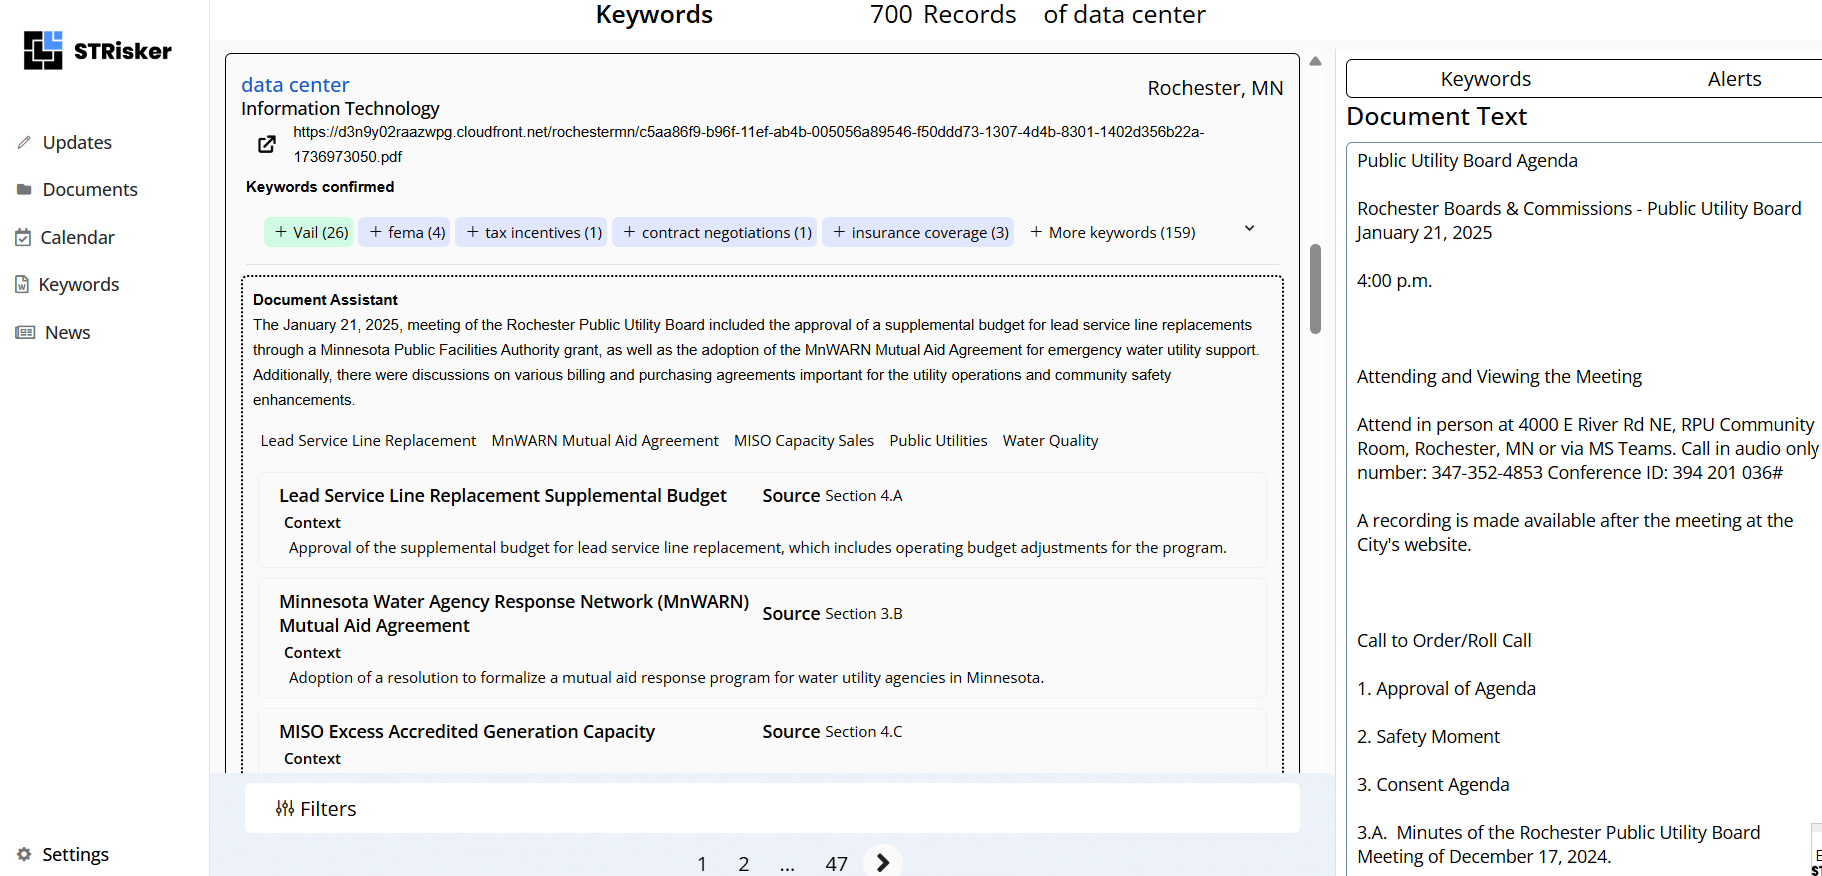Click the STRisker logo icon
This screenshot has width=1822, height=876.
[43, 50]
